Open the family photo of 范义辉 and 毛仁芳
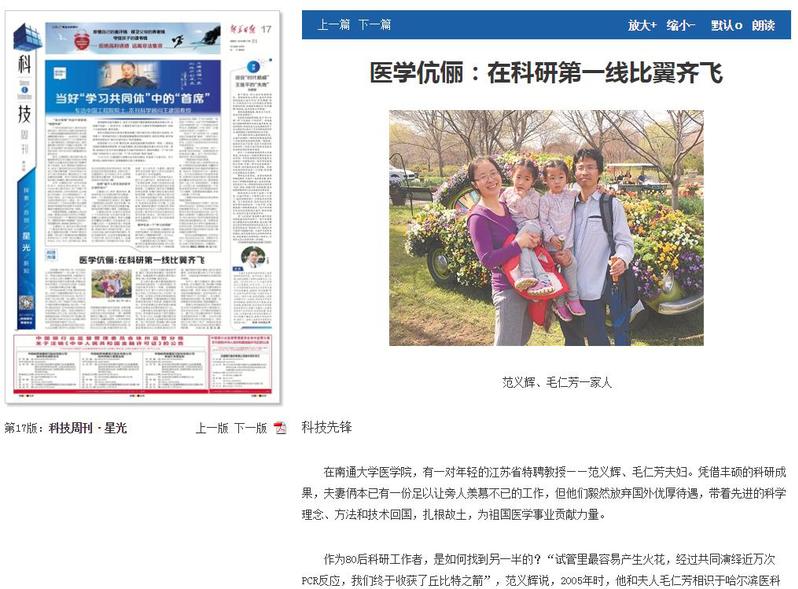798x589 pixels. tap(546, 228)
